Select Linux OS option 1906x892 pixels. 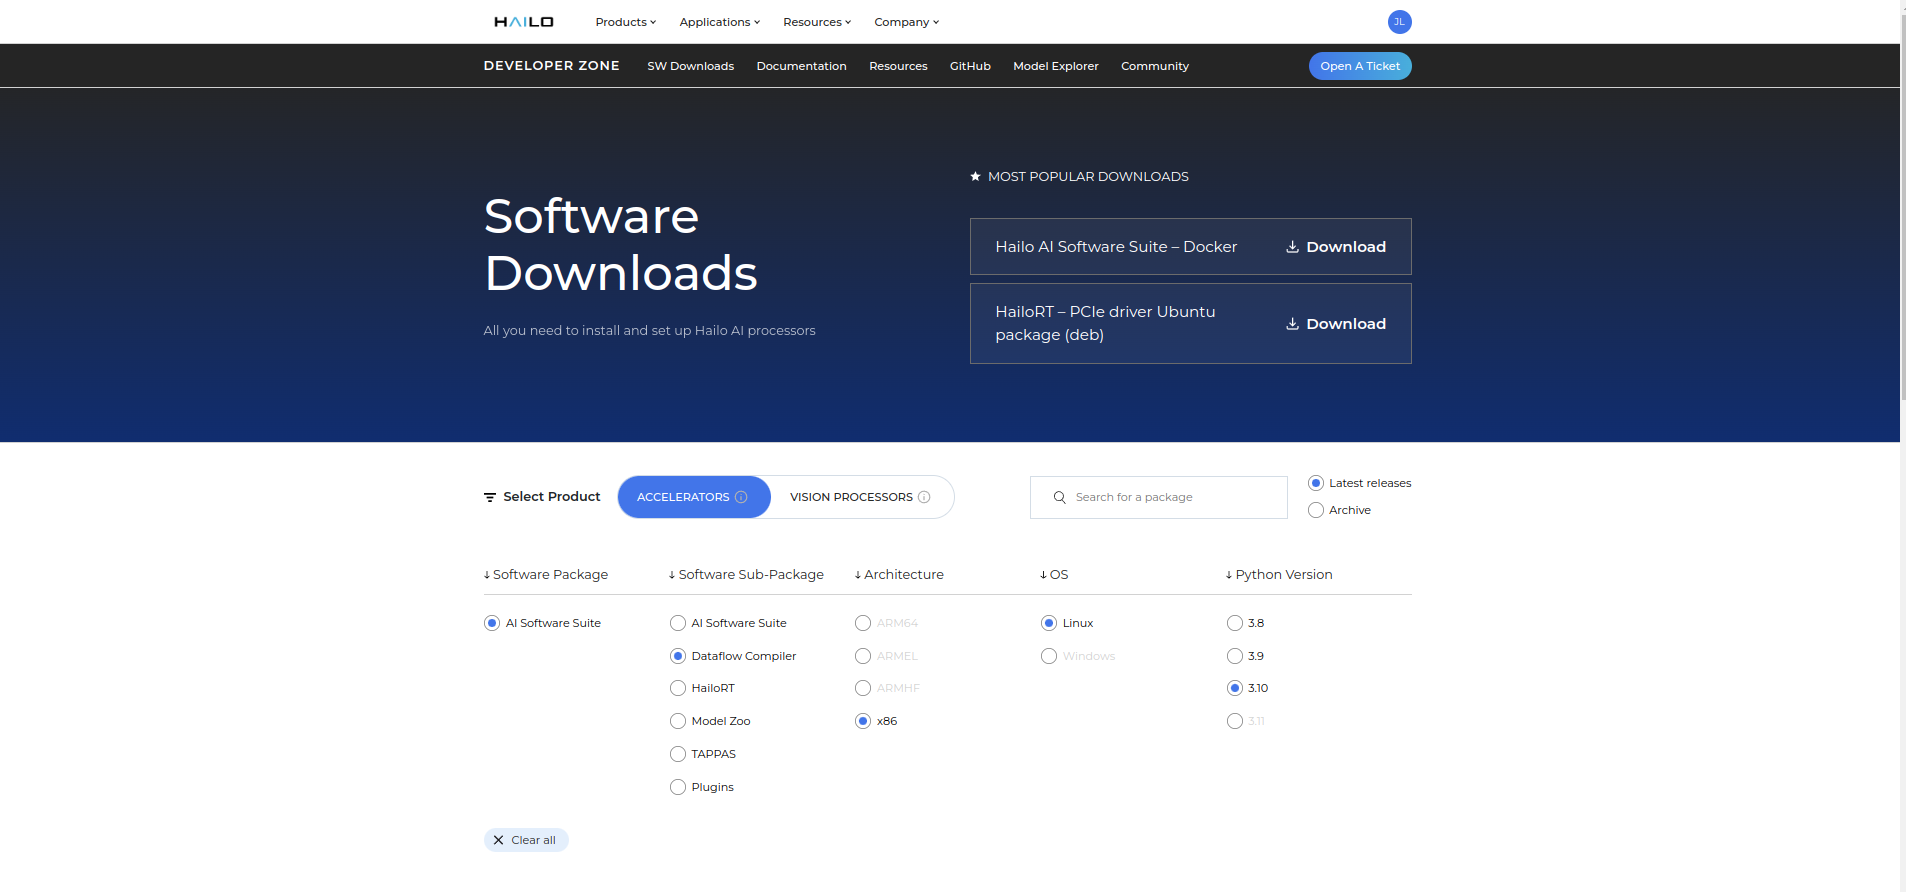1049,623
